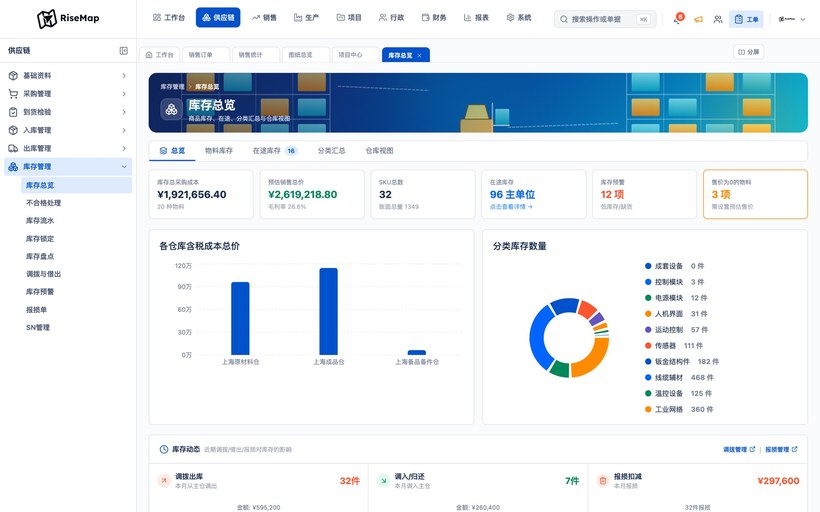Select the 分类汇总 sub-tab
The image size is (820, 512).
pyautogui.click(x=332, y=151)
